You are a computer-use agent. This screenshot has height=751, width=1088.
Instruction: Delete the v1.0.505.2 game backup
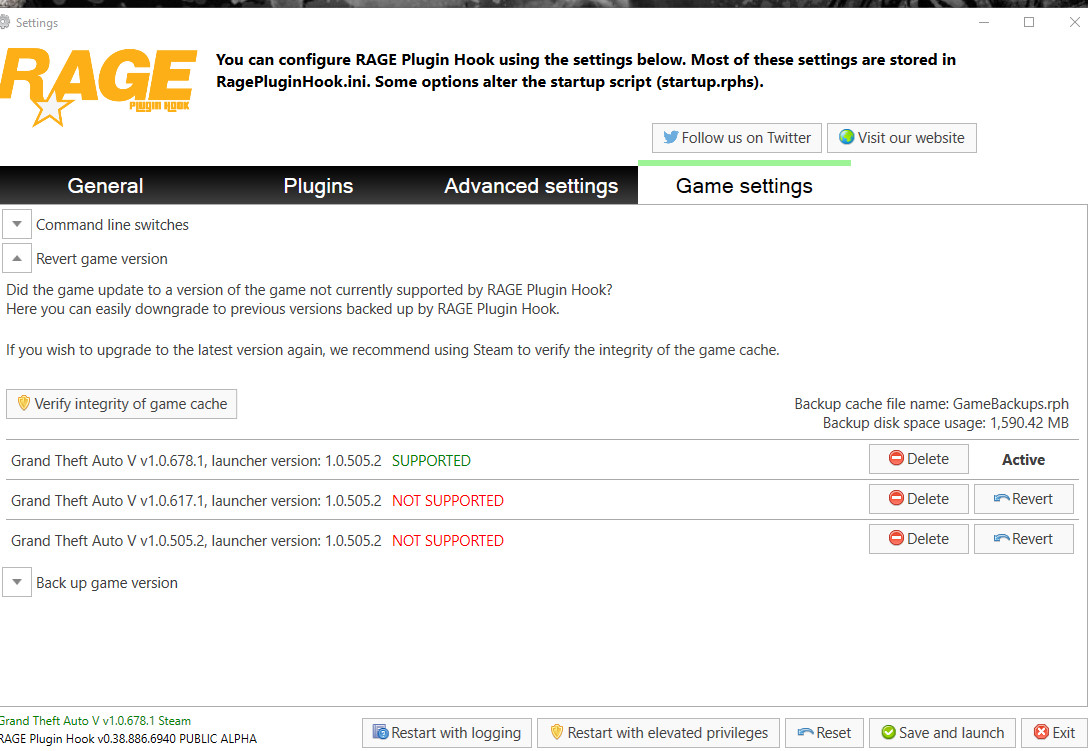(x=919, y=539)
